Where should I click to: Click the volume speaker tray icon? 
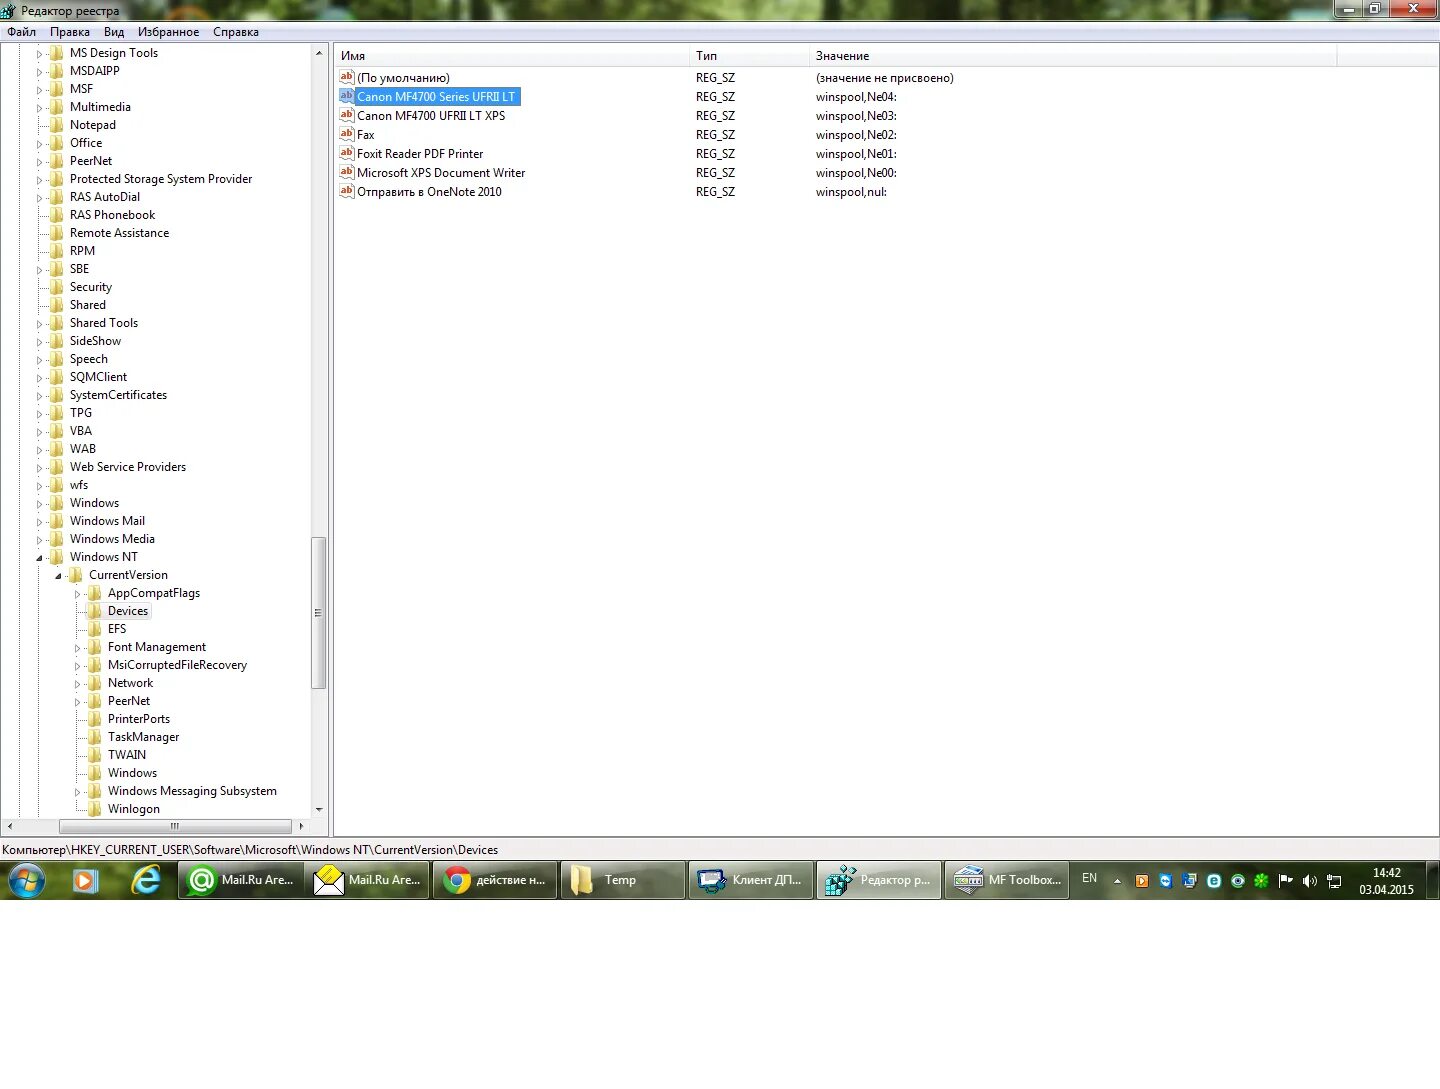click(x=1310, y=881)
